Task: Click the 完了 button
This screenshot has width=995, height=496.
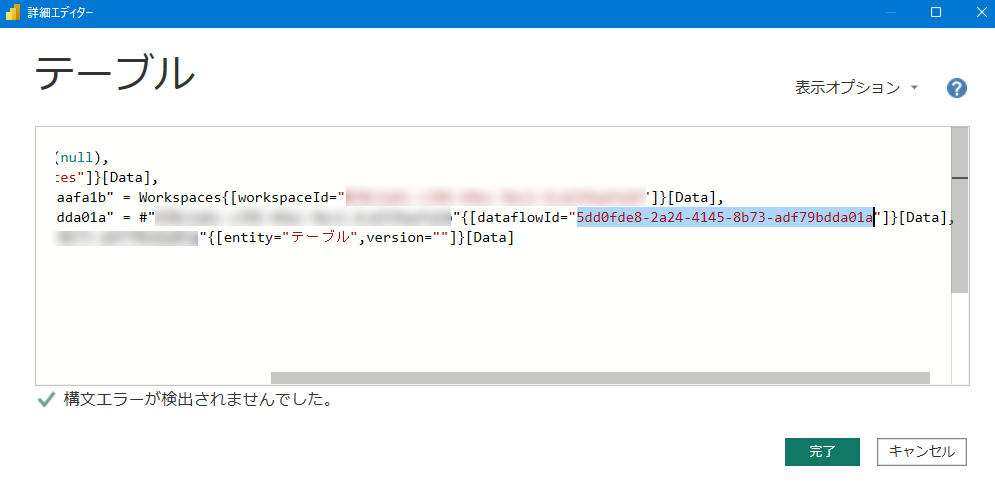Action: point(822,452)
